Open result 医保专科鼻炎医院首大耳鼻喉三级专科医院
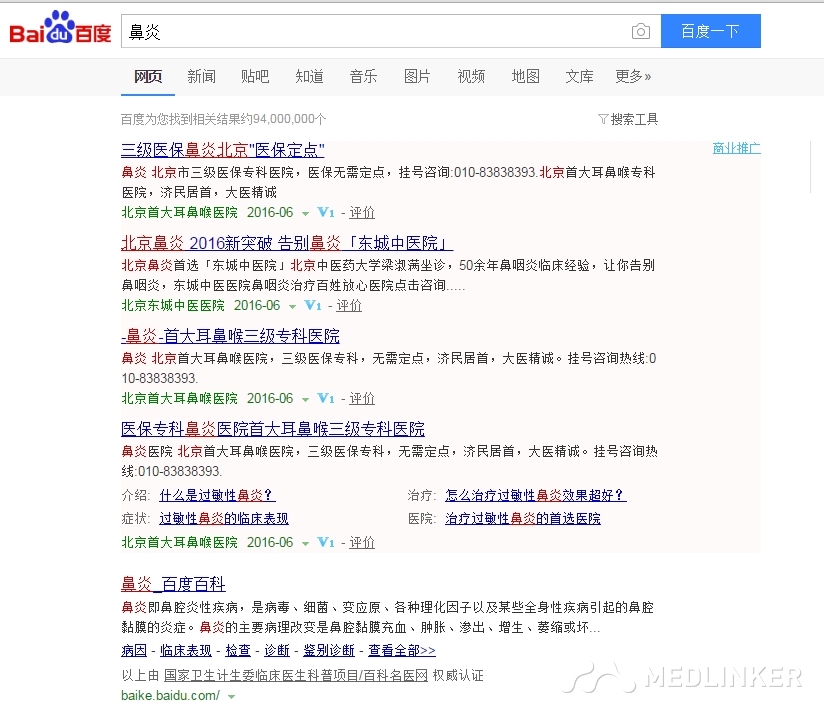Viewport: 824px width, 708px height. [273, 429]
